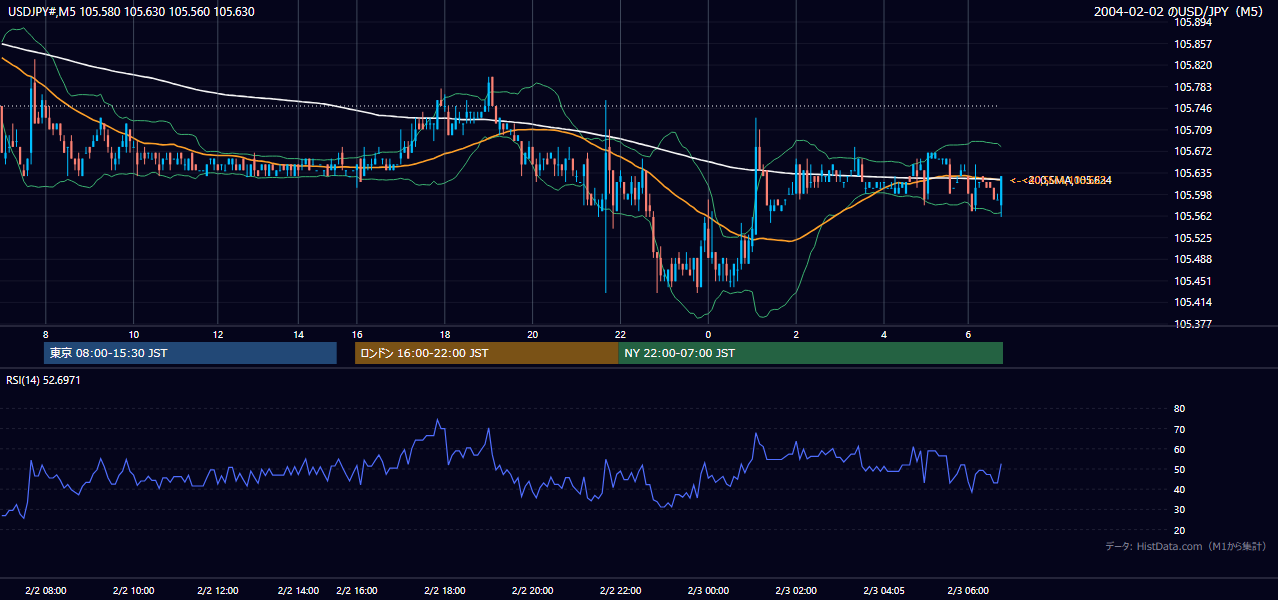Click the bottom time label 2/2 18:00
This screenshot has height=600, width=1278.
tap(445, 591)
